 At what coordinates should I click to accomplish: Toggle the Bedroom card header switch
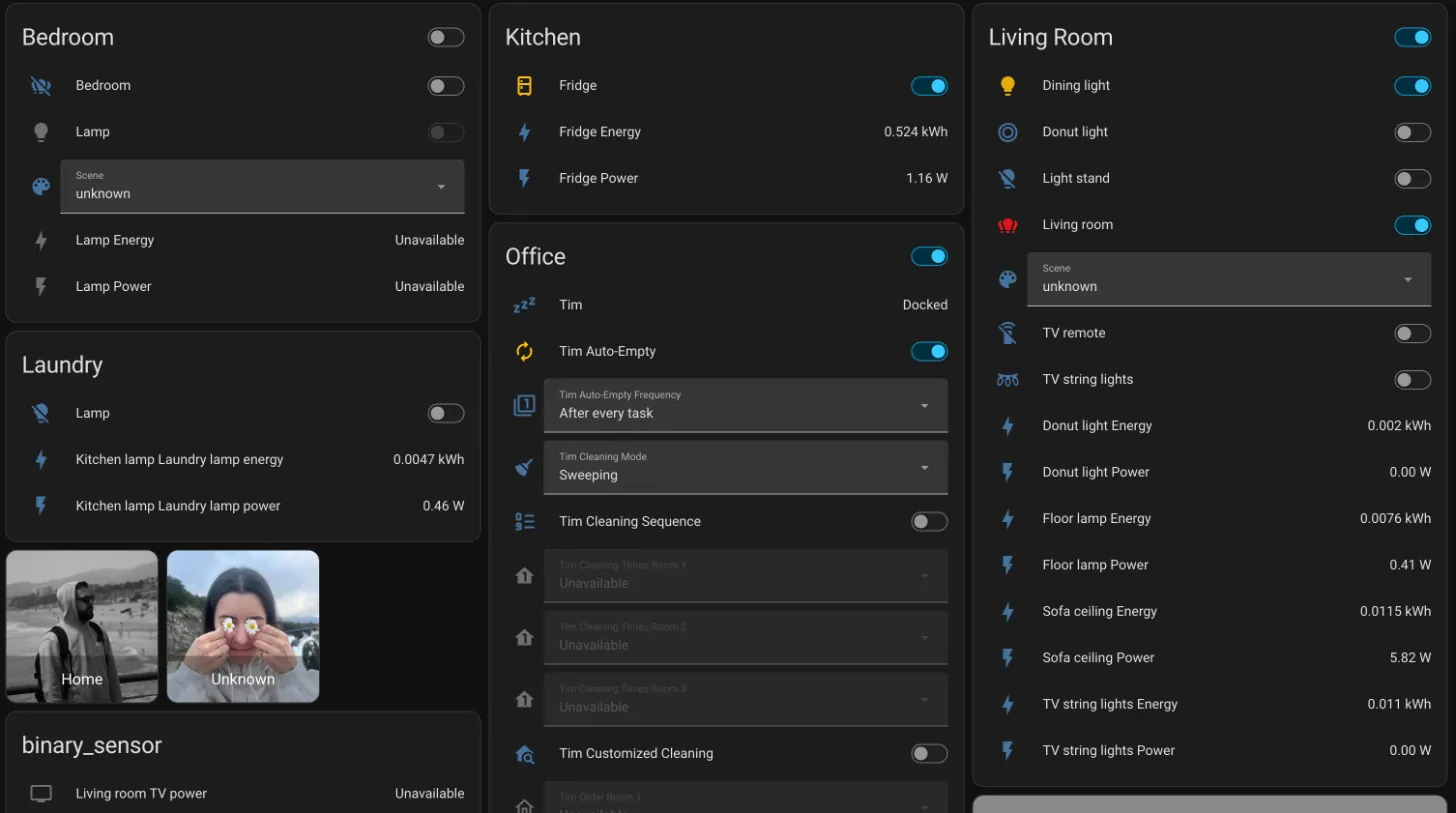(446, 37)
